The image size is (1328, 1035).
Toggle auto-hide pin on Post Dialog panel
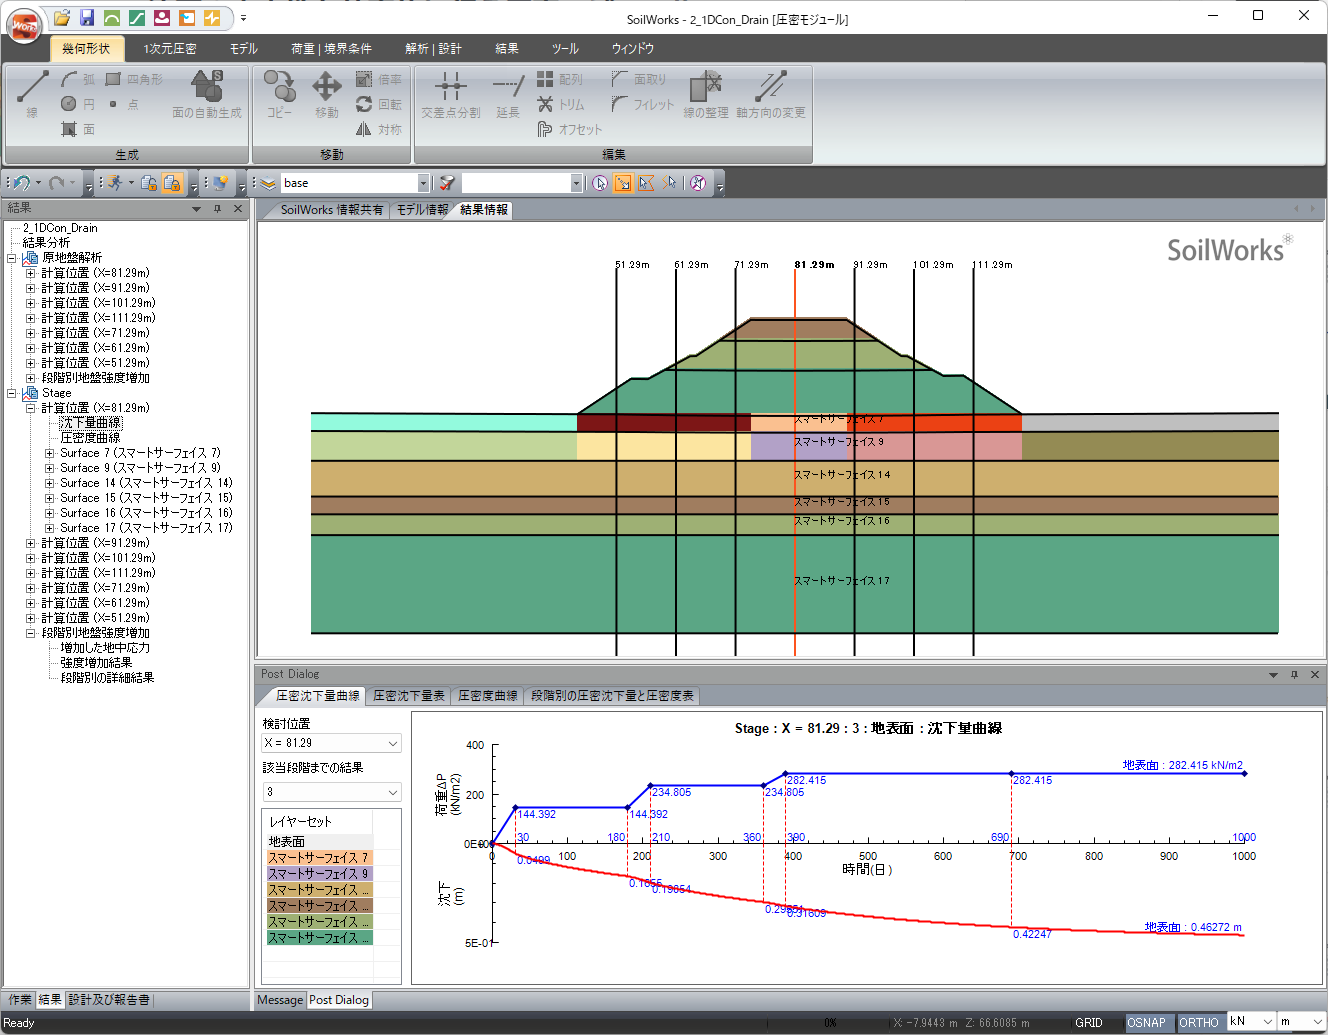[1294, 675]
